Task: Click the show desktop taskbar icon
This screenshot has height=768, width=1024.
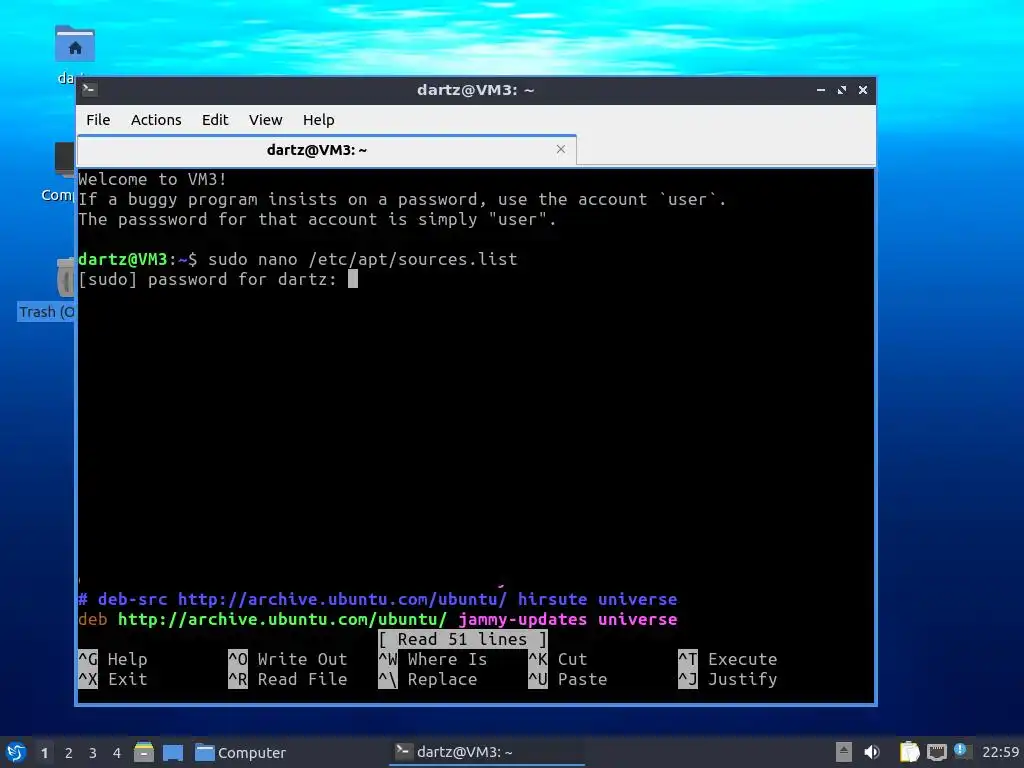Action: pos(173,752)
